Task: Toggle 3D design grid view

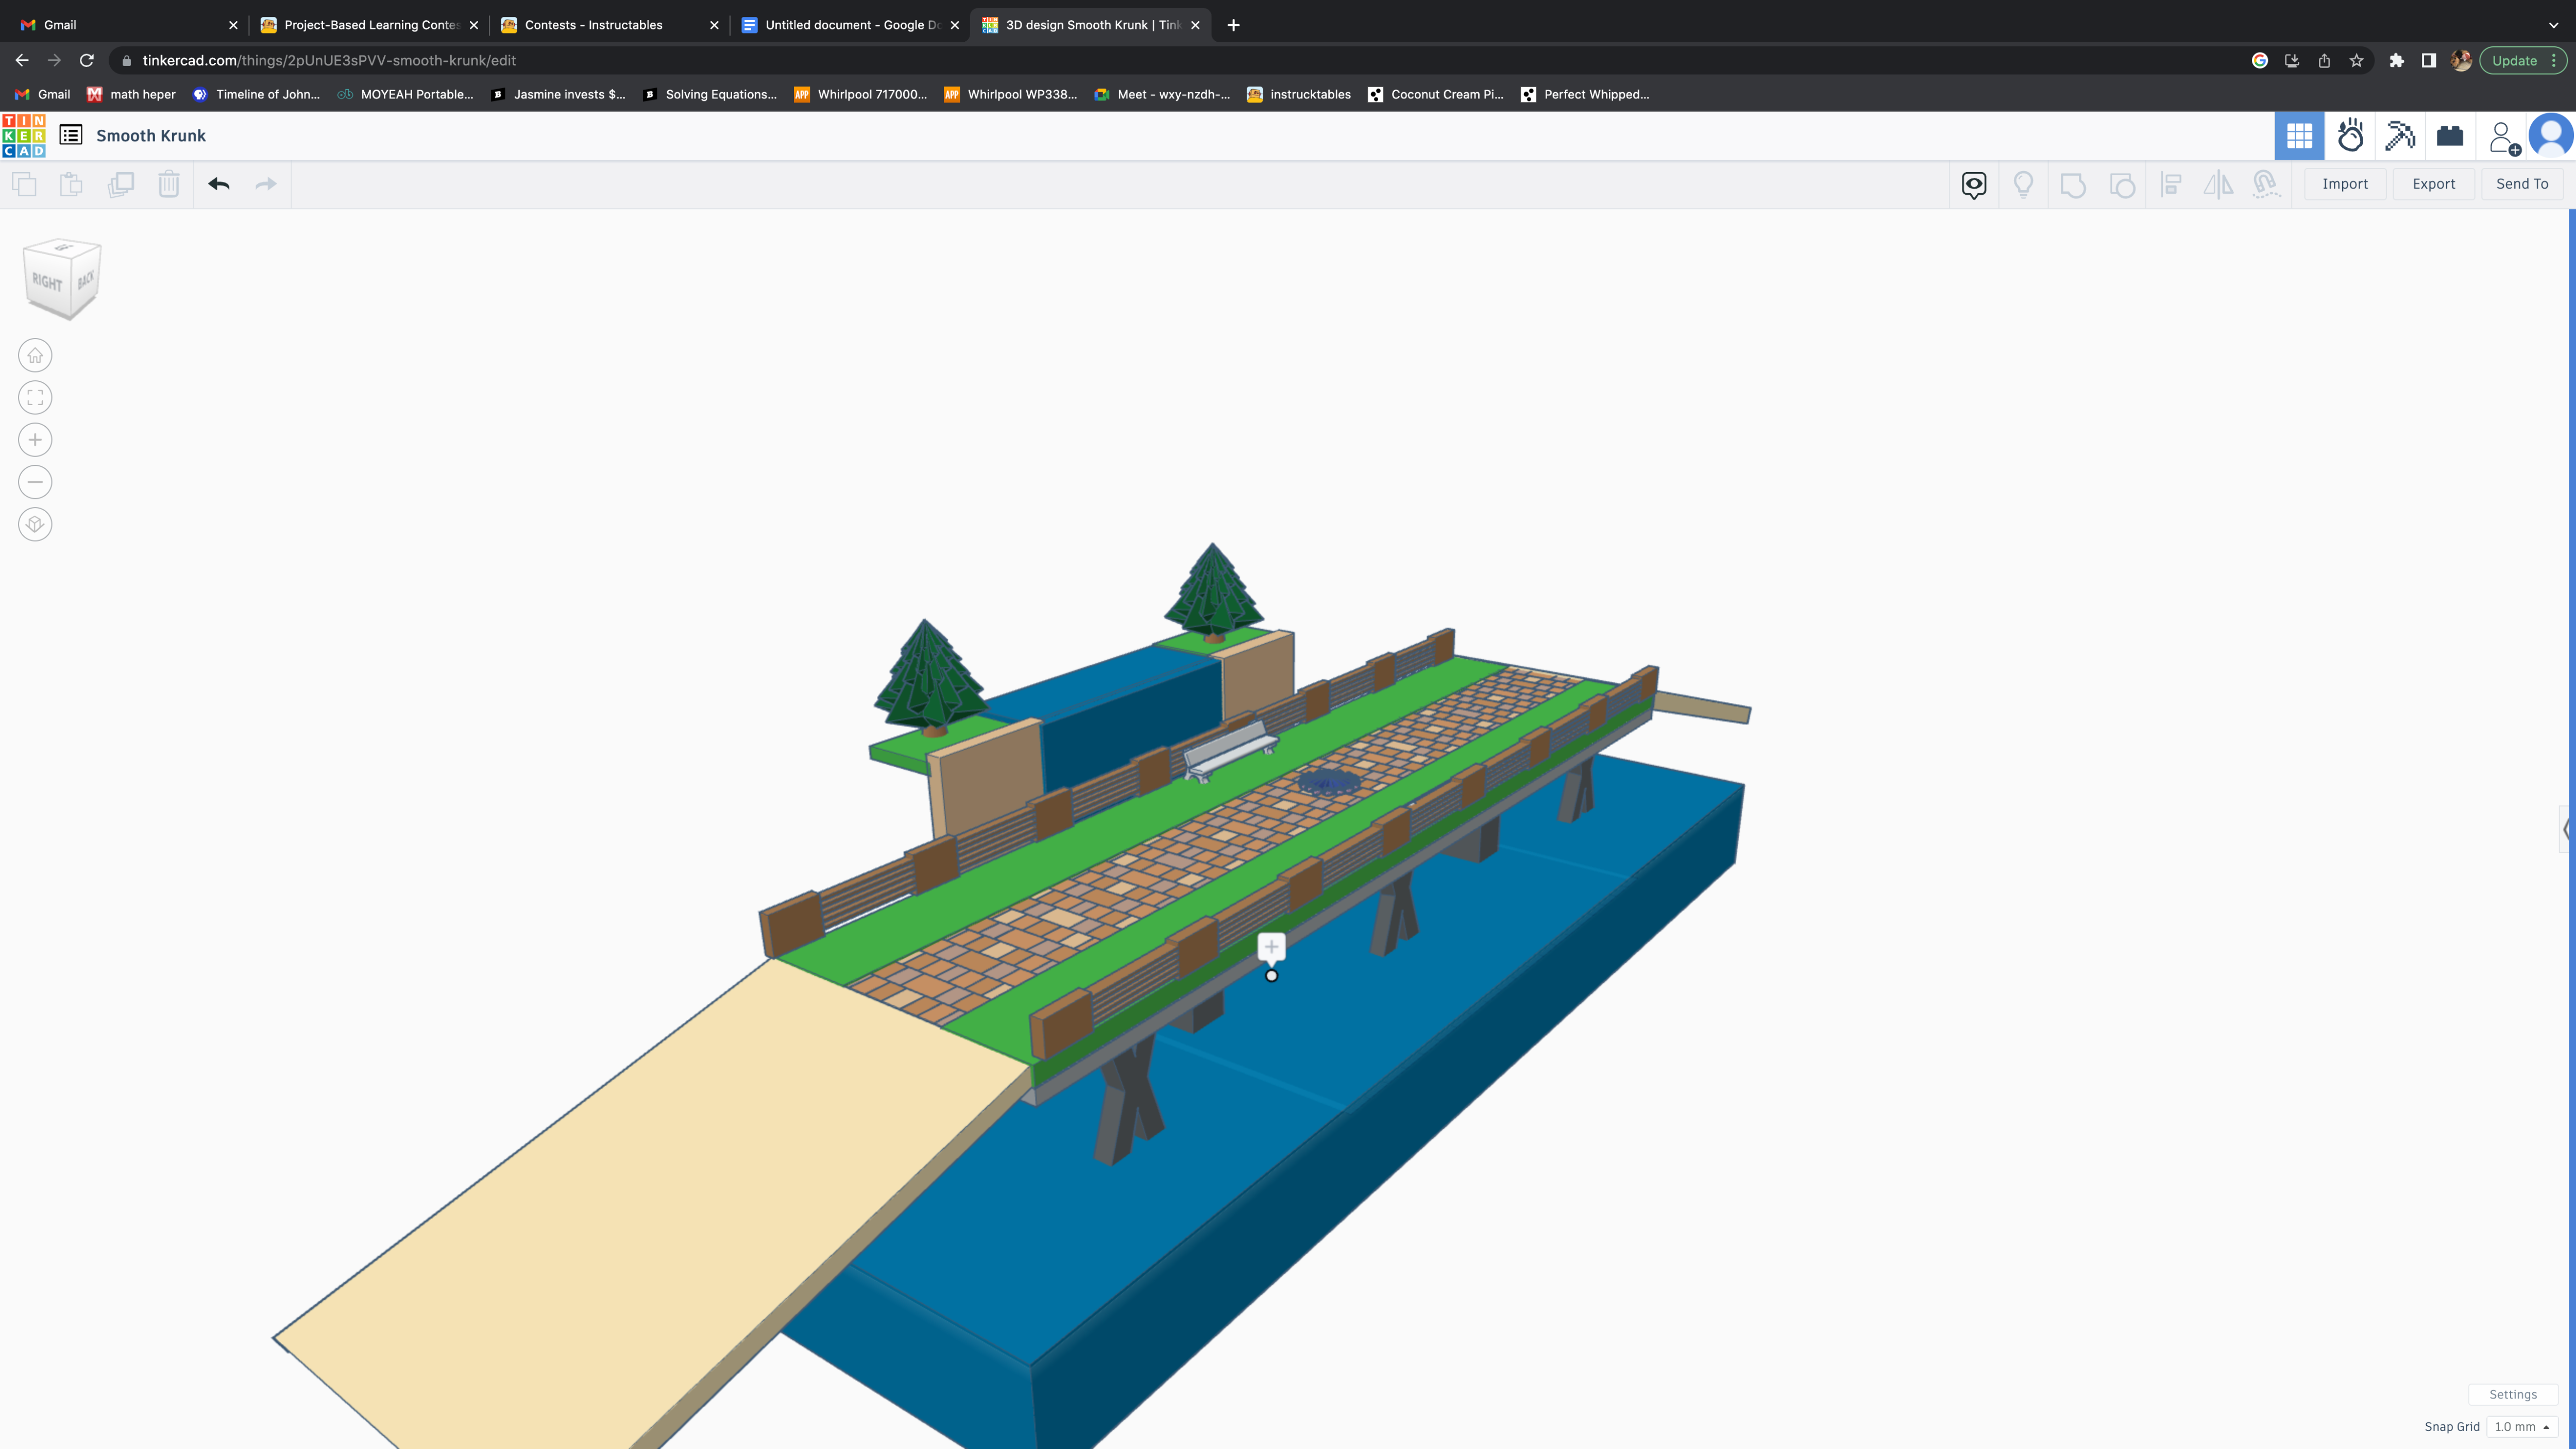Action: point(2299,136)
